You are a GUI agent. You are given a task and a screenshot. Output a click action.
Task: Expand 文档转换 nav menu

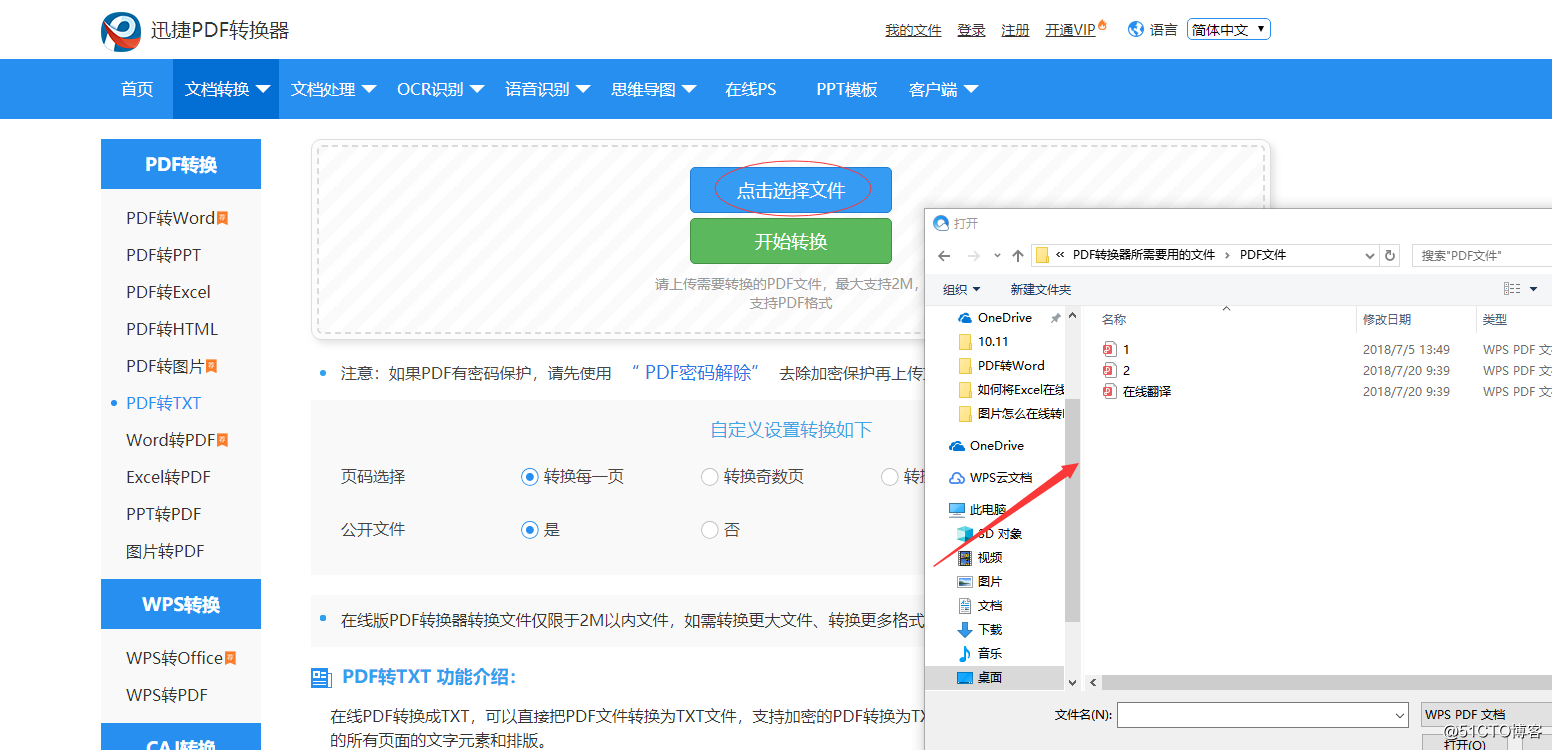tap(227, 89)
